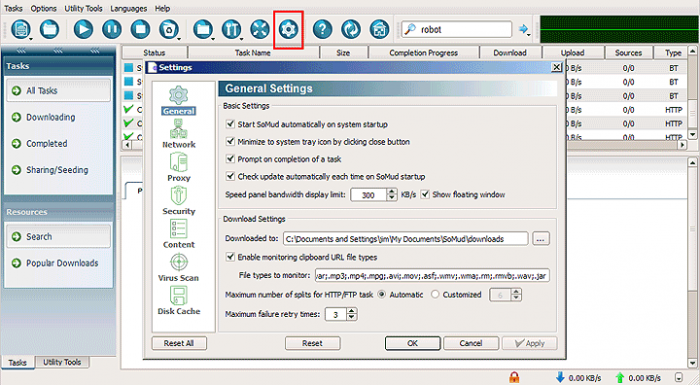Open dropdown arrow beside delete task icon
The image size is (700, 385).
[179, 38]
